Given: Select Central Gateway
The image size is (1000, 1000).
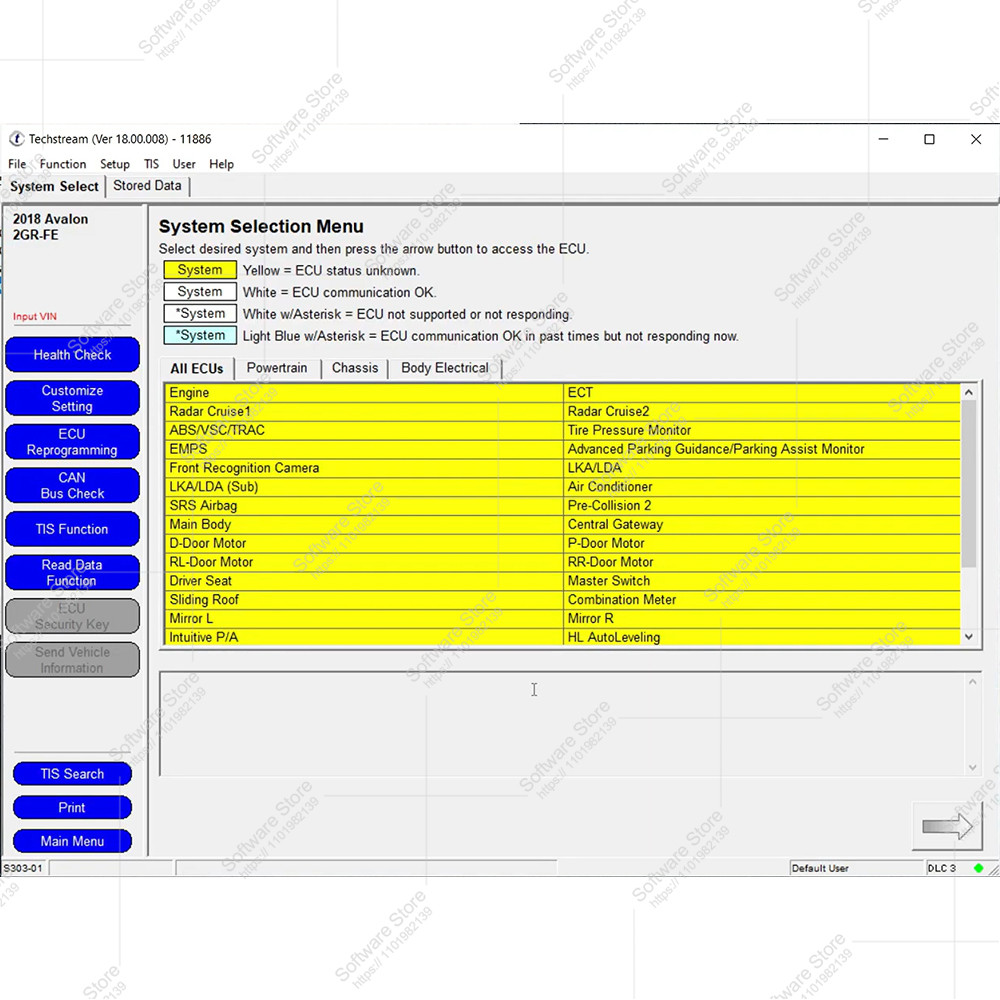Looking at the screenshot, I should point(762,524).
